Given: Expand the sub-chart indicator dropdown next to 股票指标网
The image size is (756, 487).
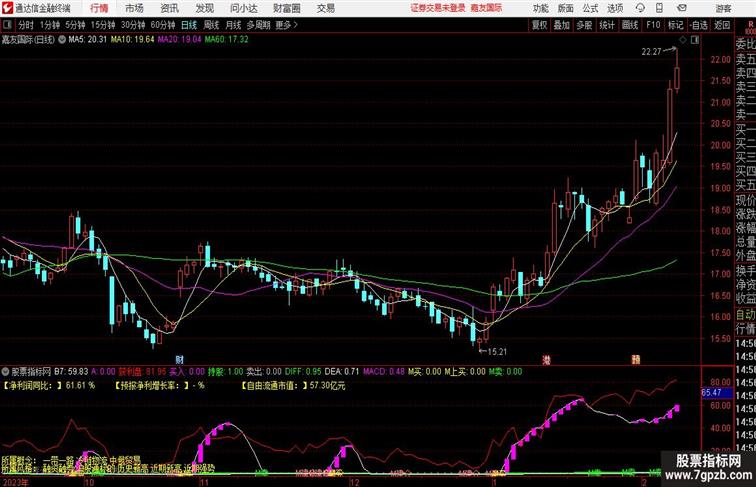Looking at the screenshot, I should point(5,372).
